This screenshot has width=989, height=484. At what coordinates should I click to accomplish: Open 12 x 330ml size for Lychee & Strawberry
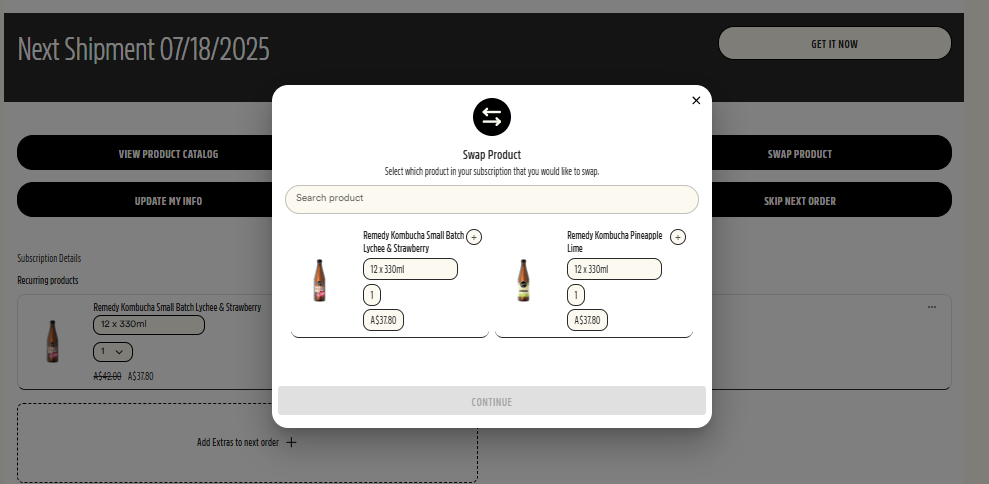click(x=410, y=269)
